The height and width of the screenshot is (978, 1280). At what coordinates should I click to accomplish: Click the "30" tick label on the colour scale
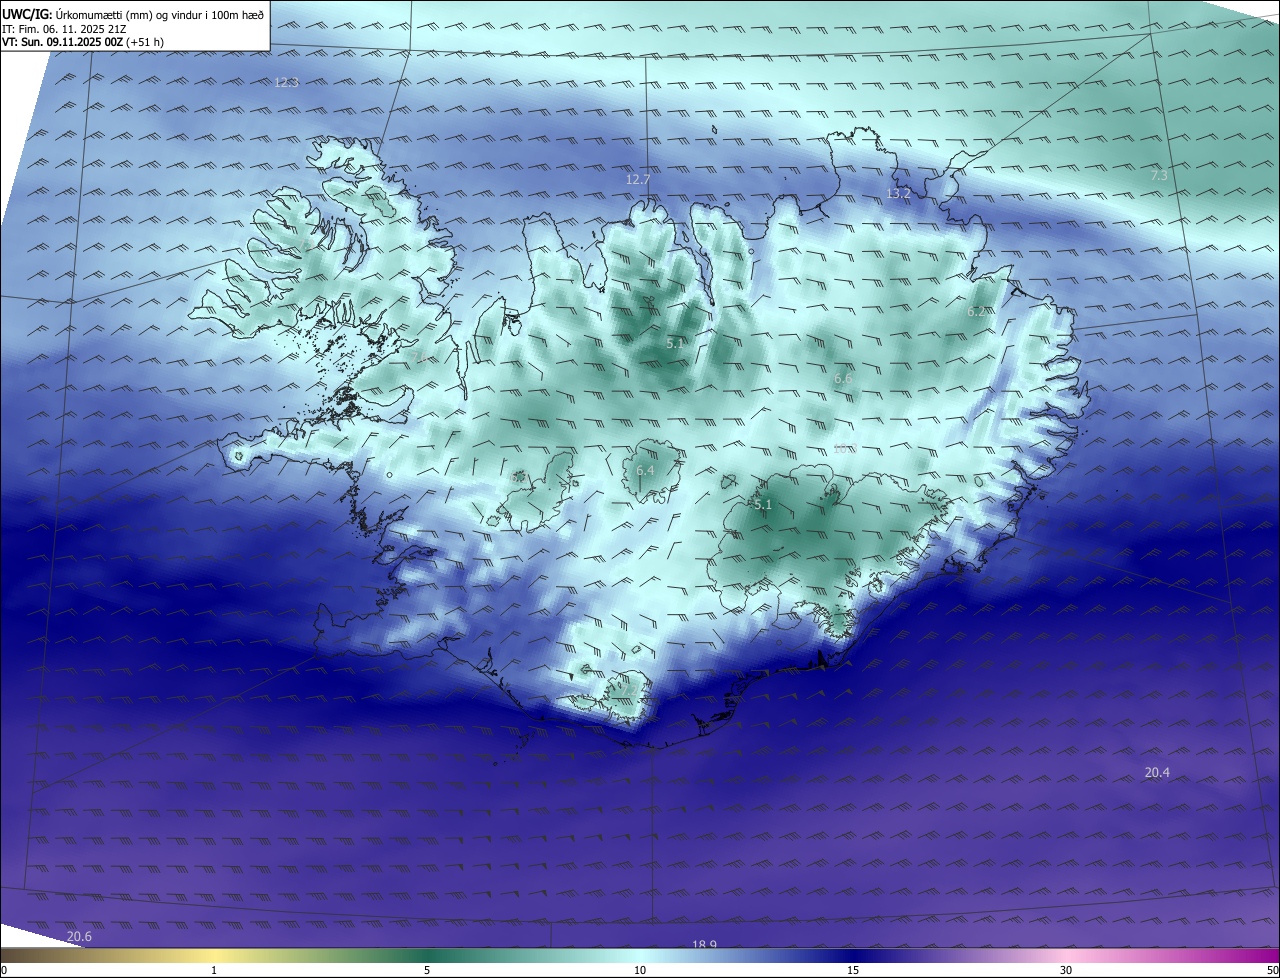coord(1066,970)
